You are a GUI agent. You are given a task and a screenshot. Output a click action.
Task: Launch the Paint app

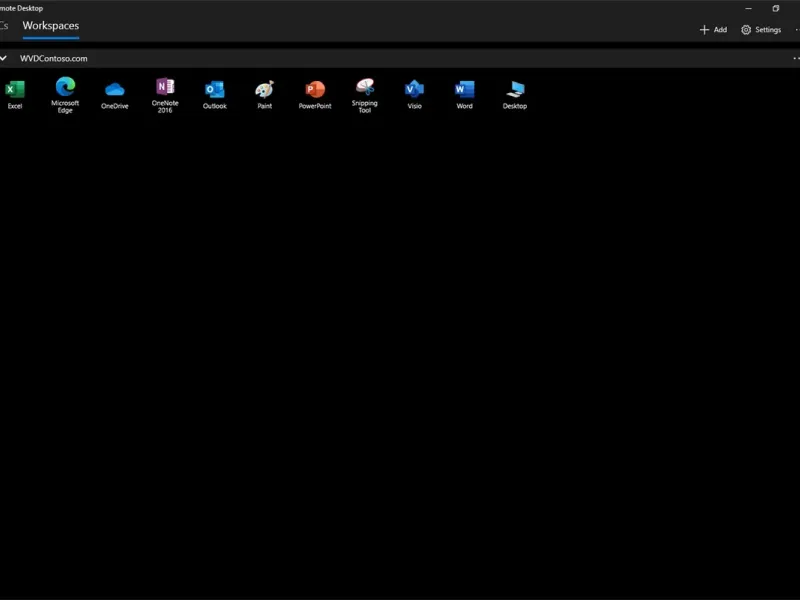264,95
